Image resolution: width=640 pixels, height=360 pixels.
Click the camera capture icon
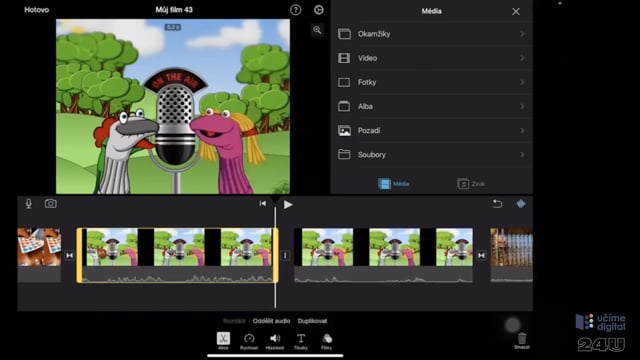pos(51,203)
